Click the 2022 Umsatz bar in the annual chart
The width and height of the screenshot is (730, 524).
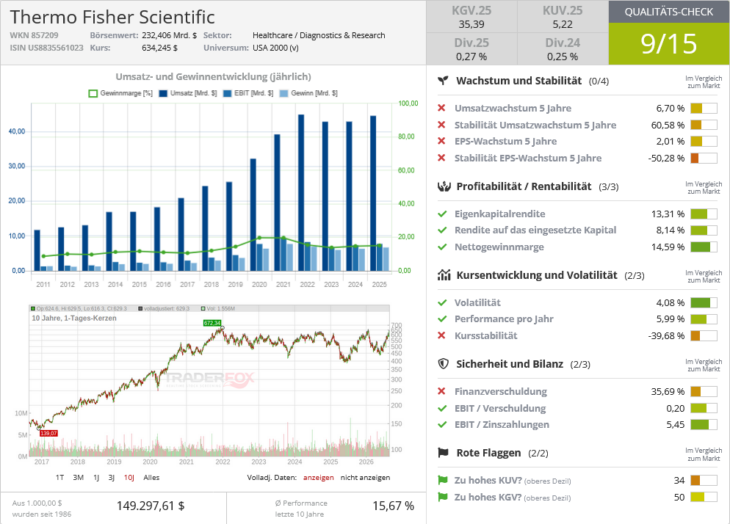click(x=301, y=193)
